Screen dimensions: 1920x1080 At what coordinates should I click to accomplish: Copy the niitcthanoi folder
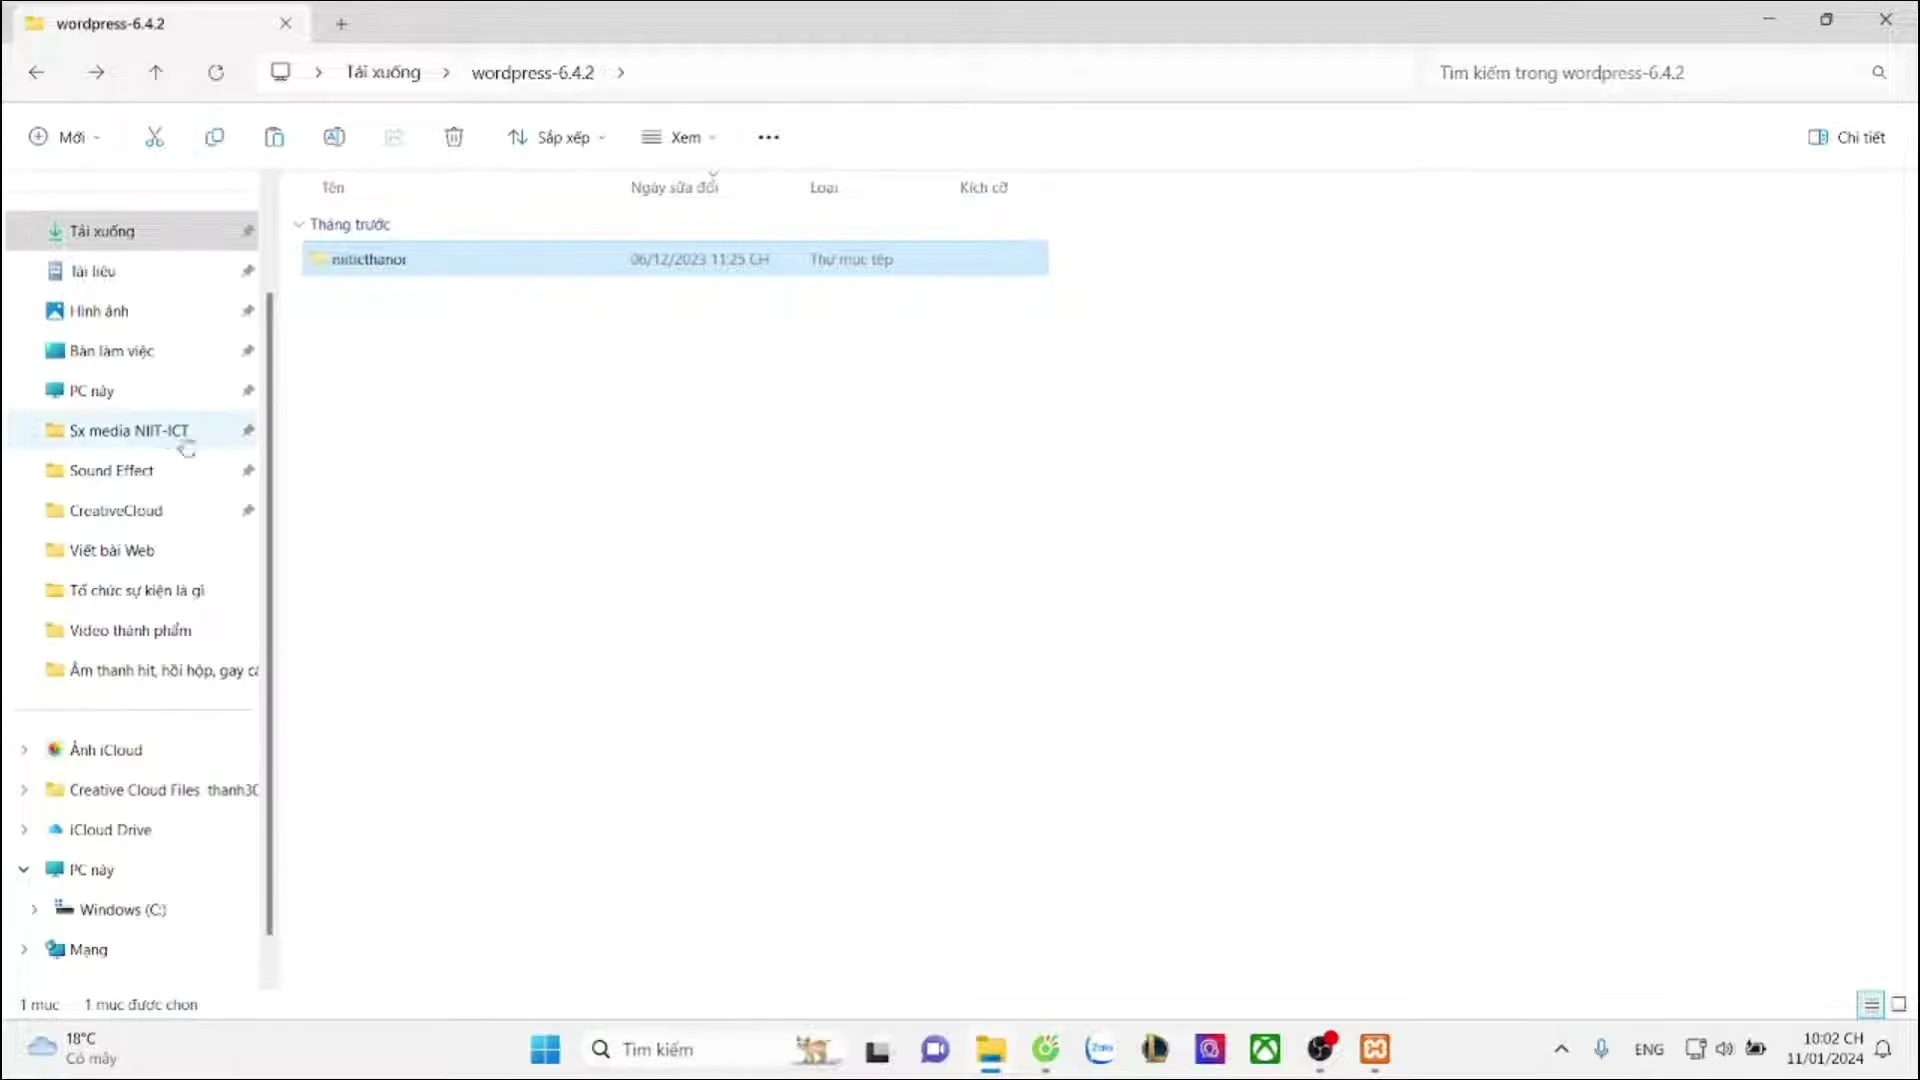point(214,136)
